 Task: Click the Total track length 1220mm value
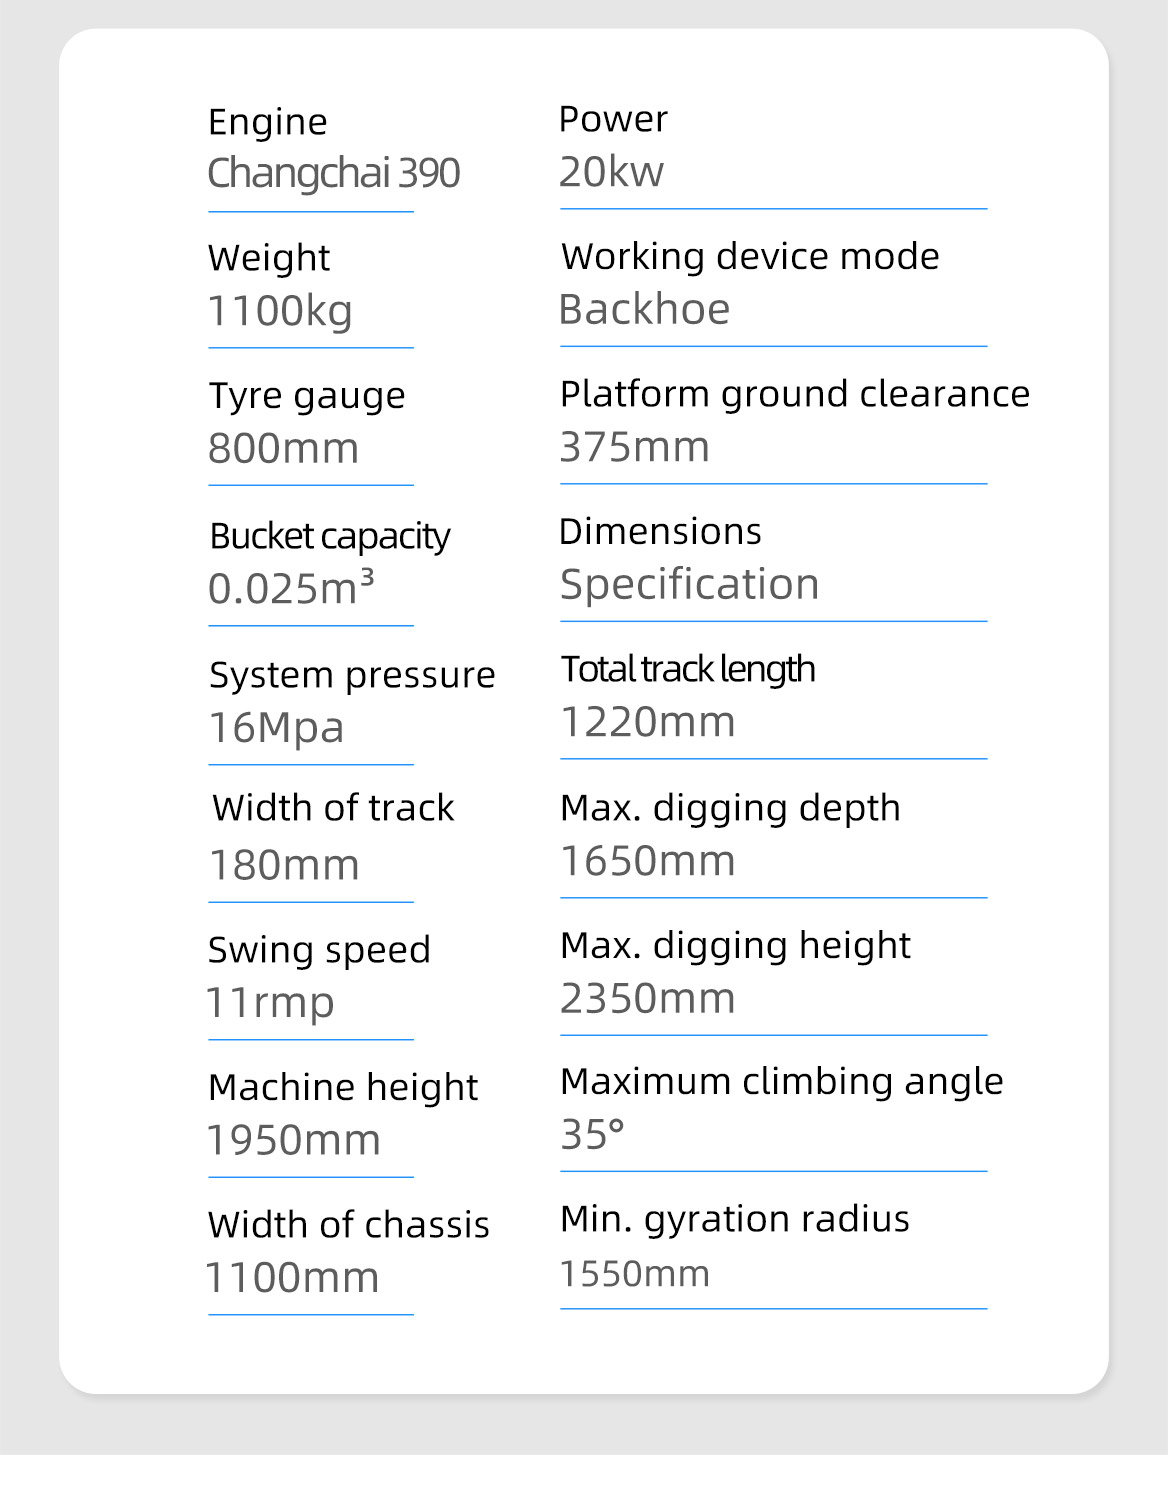[x=648, y=722]
